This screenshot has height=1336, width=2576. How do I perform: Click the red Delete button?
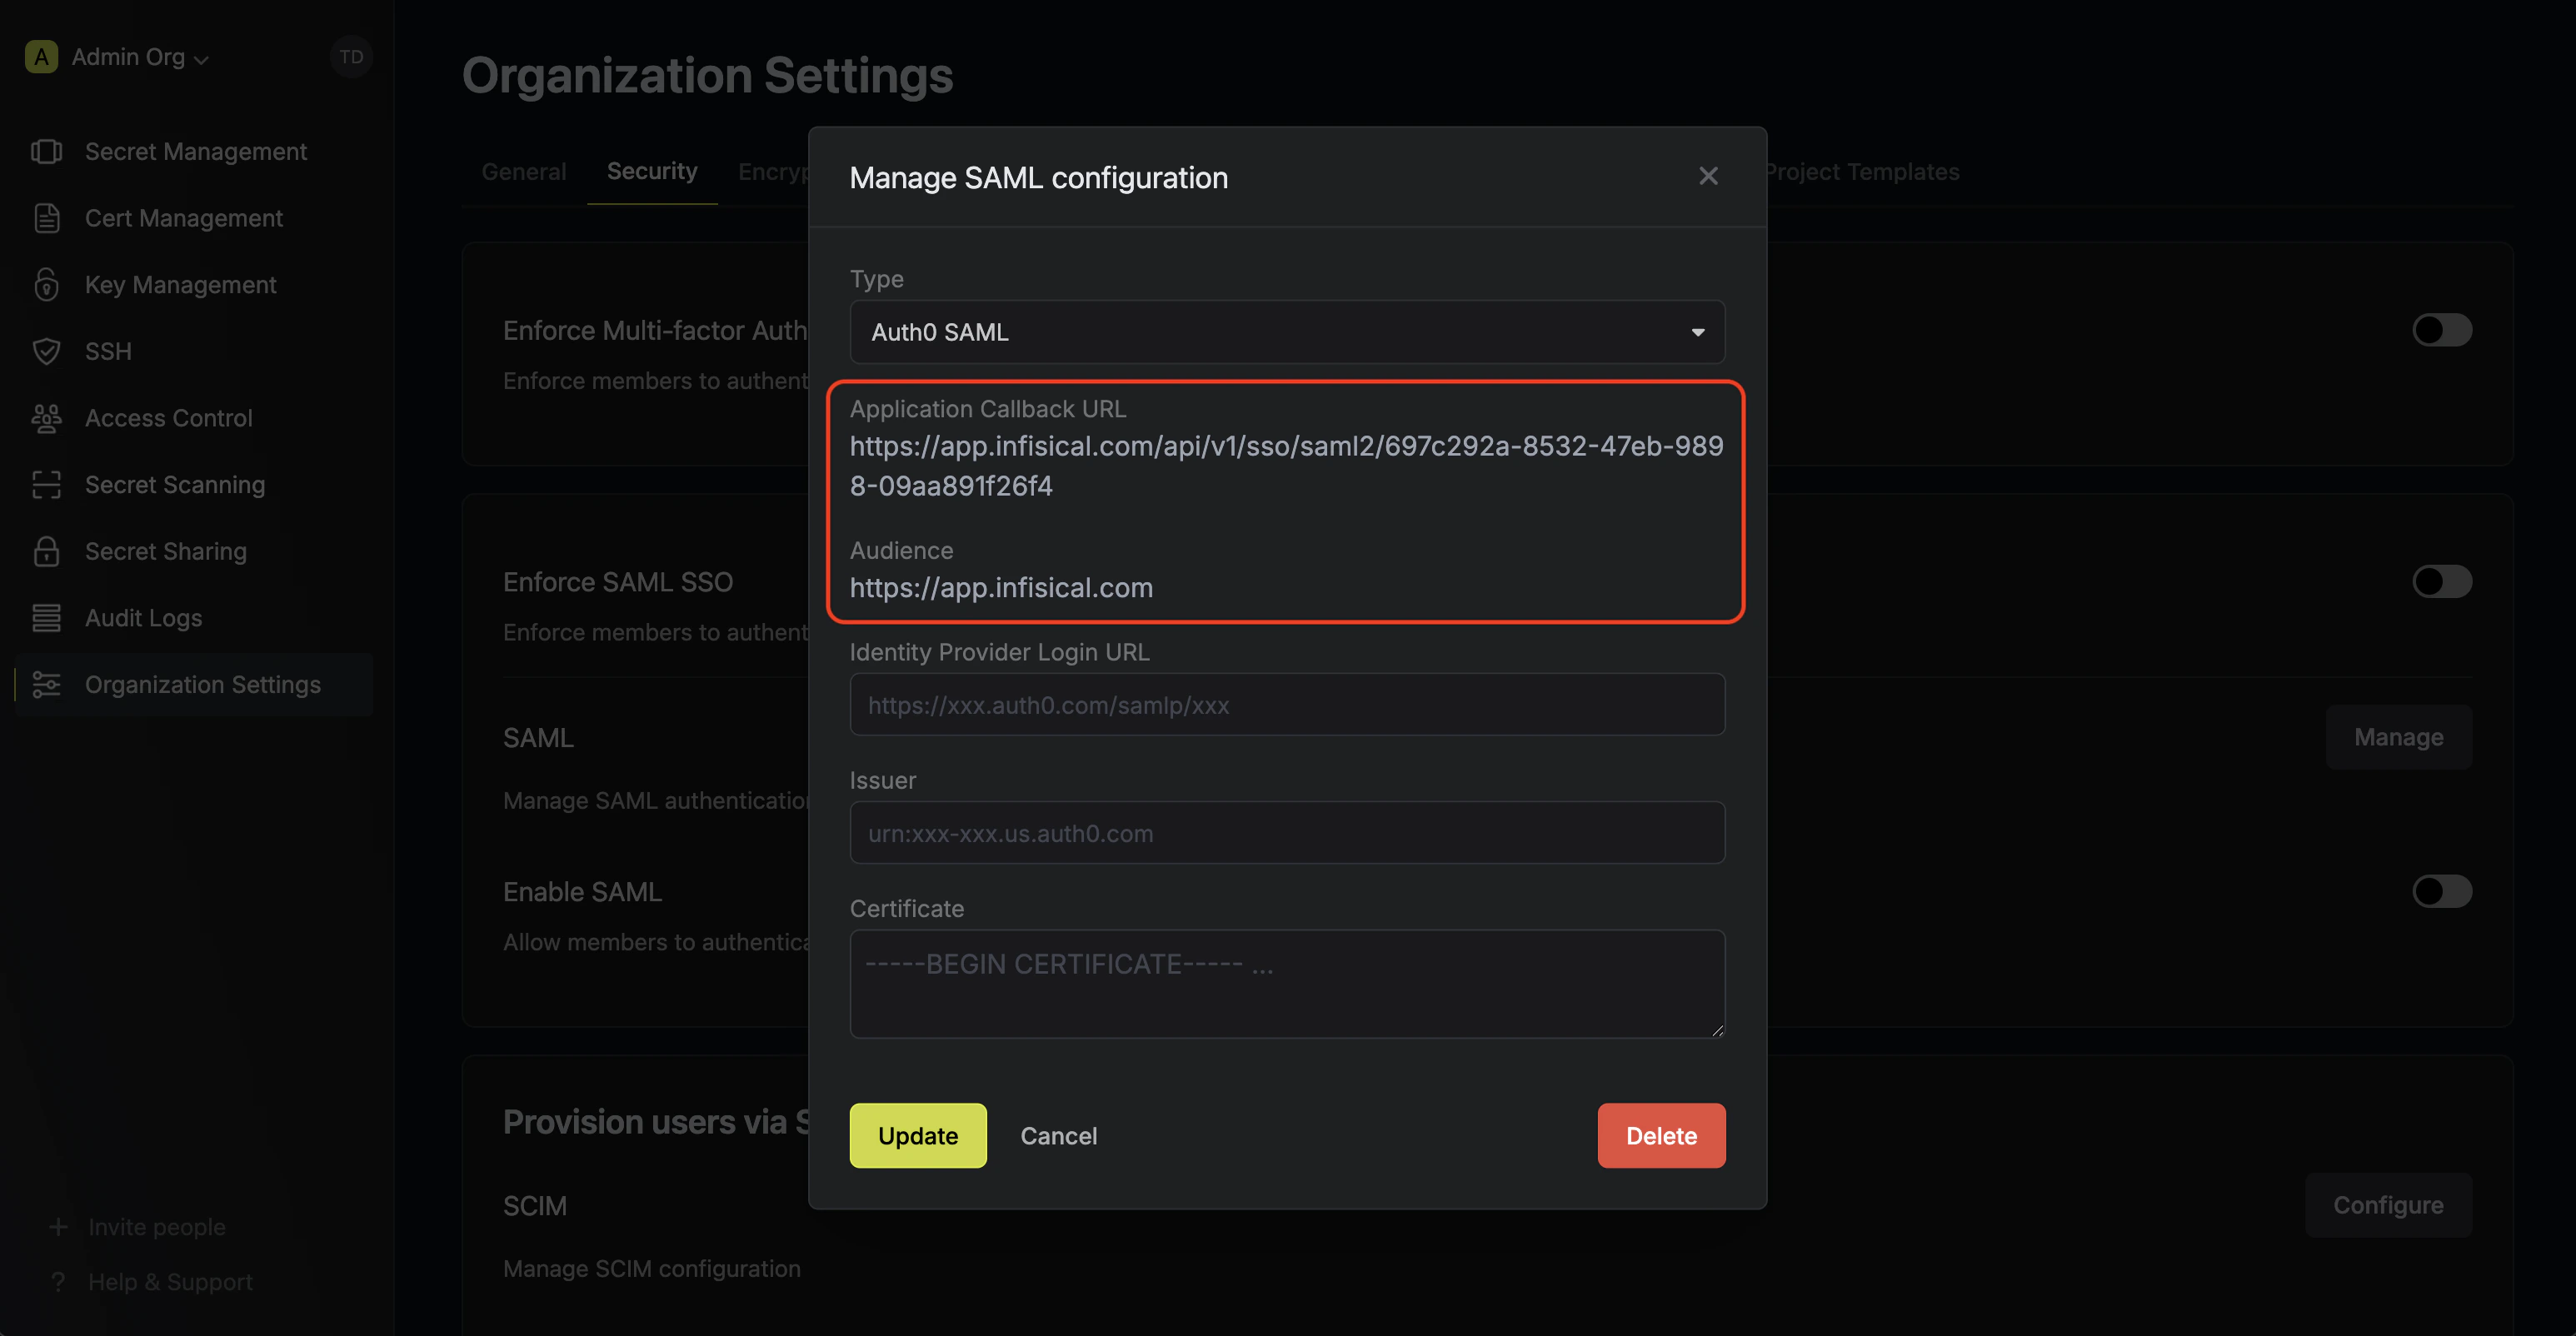[x=1661, y=1136]
